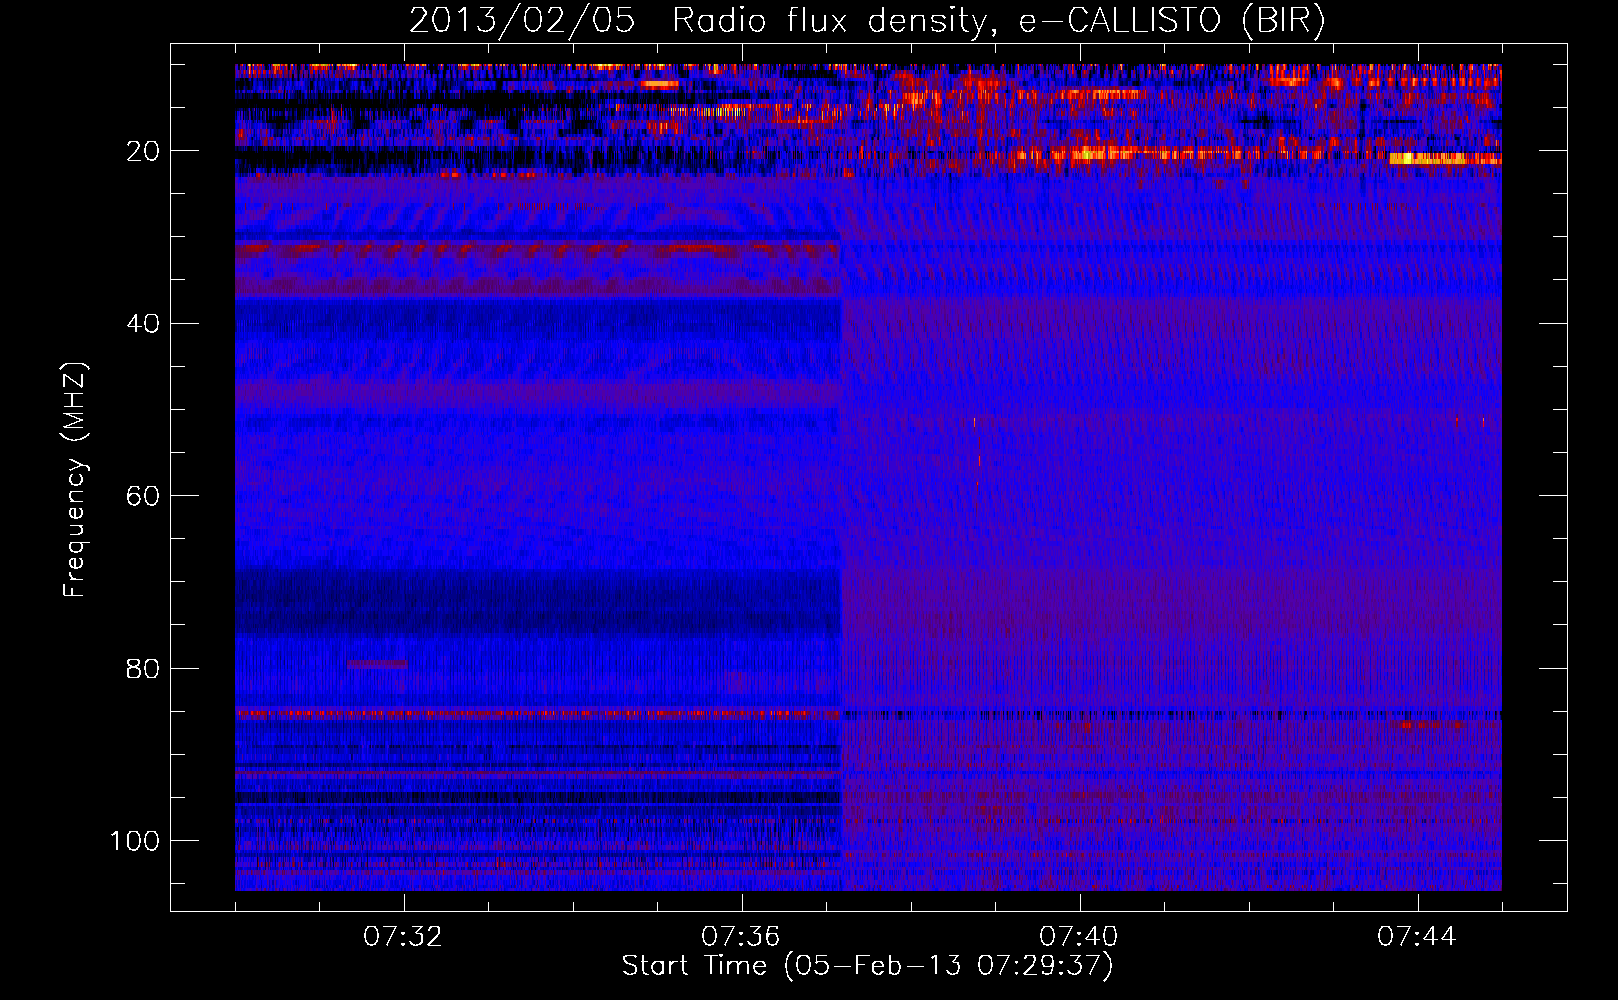Click the 07:36 time tick label
The width and height of the screenshot is (1618, 1000).
[x=741, y=937]
